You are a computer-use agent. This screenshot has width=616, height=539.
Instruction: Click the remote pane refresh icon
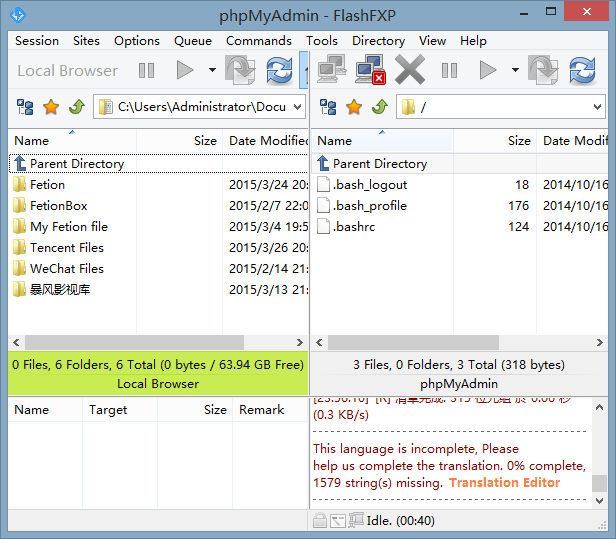pos(583,70)
